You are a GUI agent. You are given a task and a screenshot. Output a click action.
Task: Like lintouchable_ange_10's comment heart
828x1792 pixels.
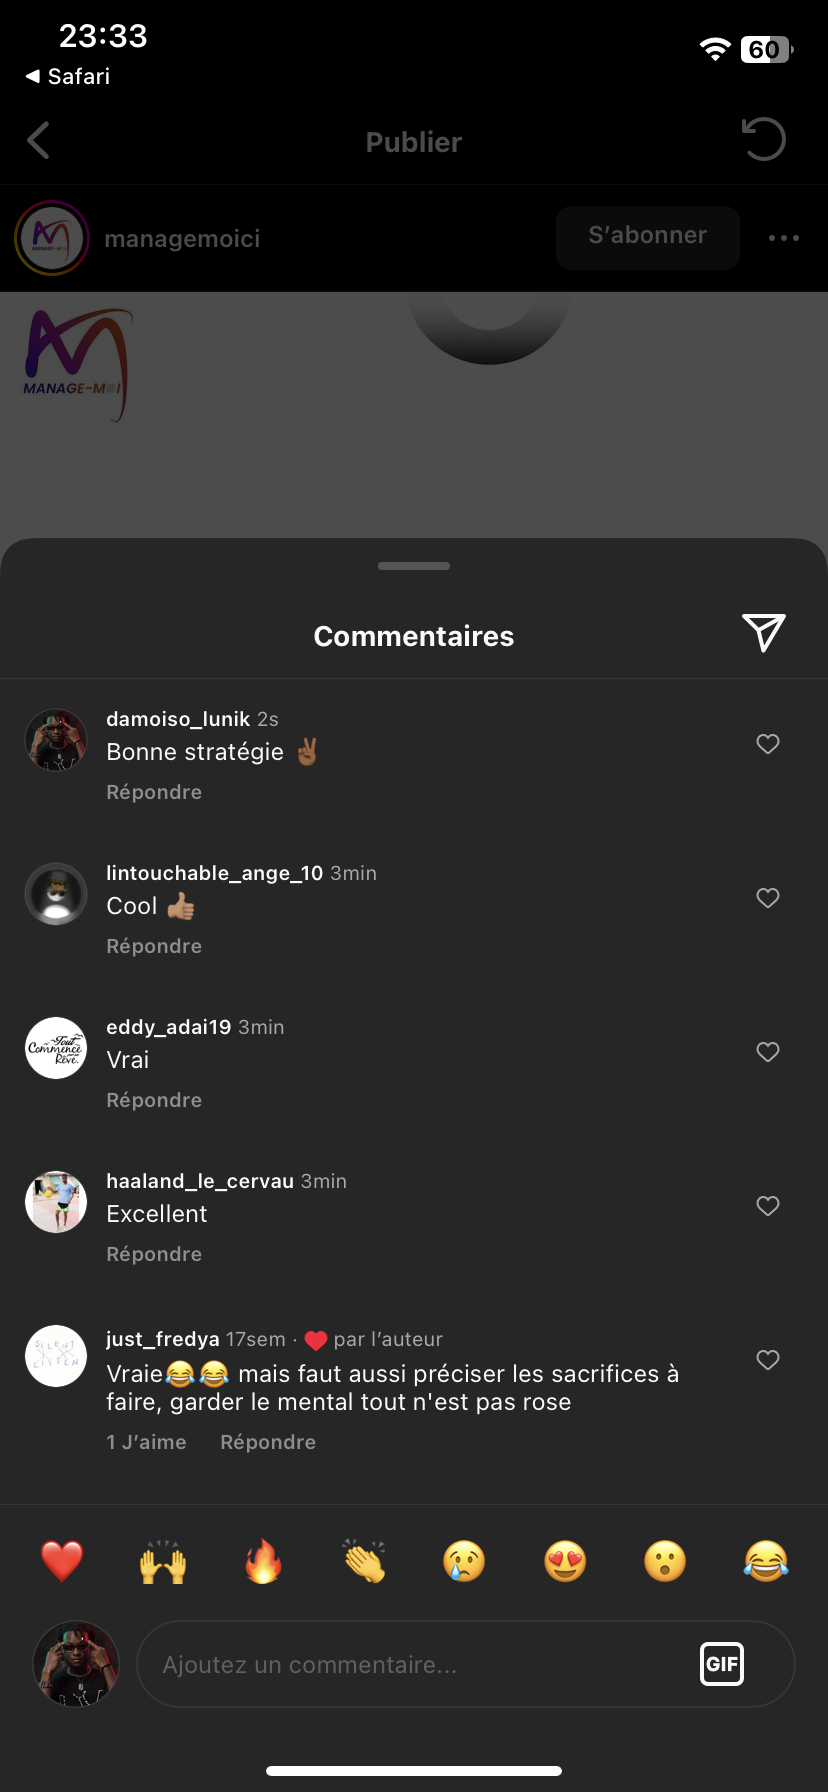point(768,898)
